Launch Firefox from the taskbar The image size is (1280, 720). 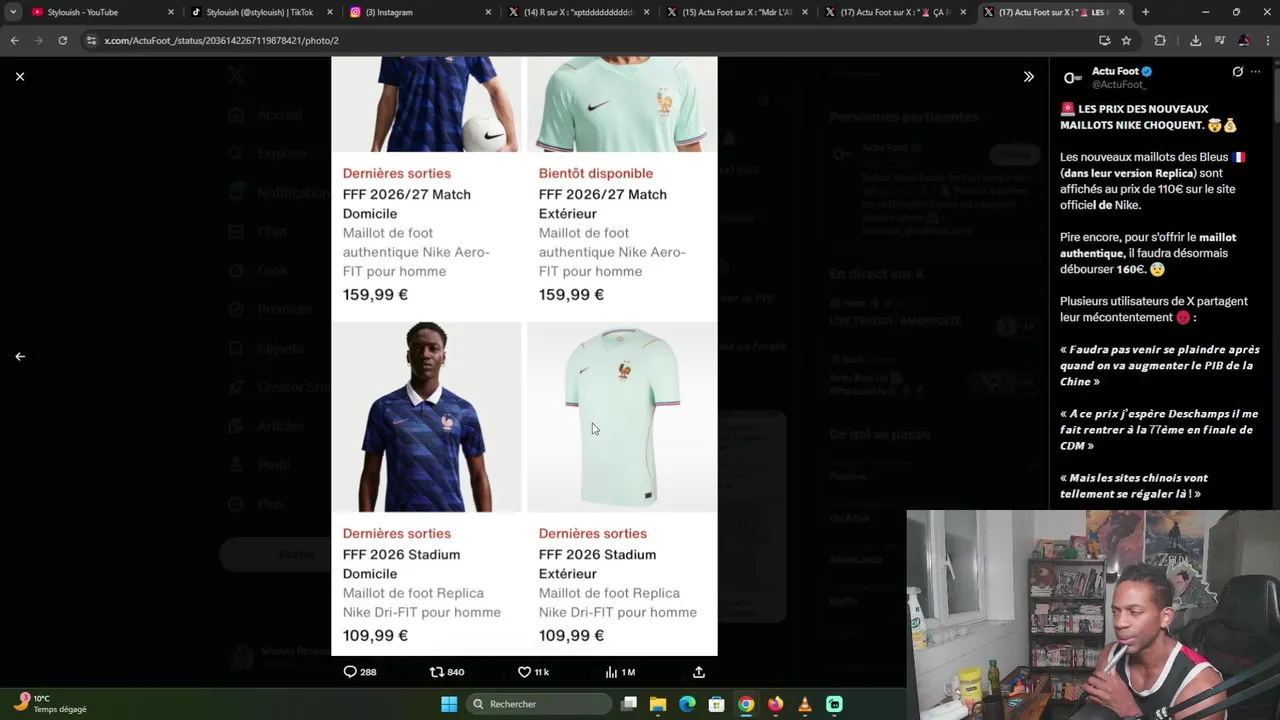(775, 704)
